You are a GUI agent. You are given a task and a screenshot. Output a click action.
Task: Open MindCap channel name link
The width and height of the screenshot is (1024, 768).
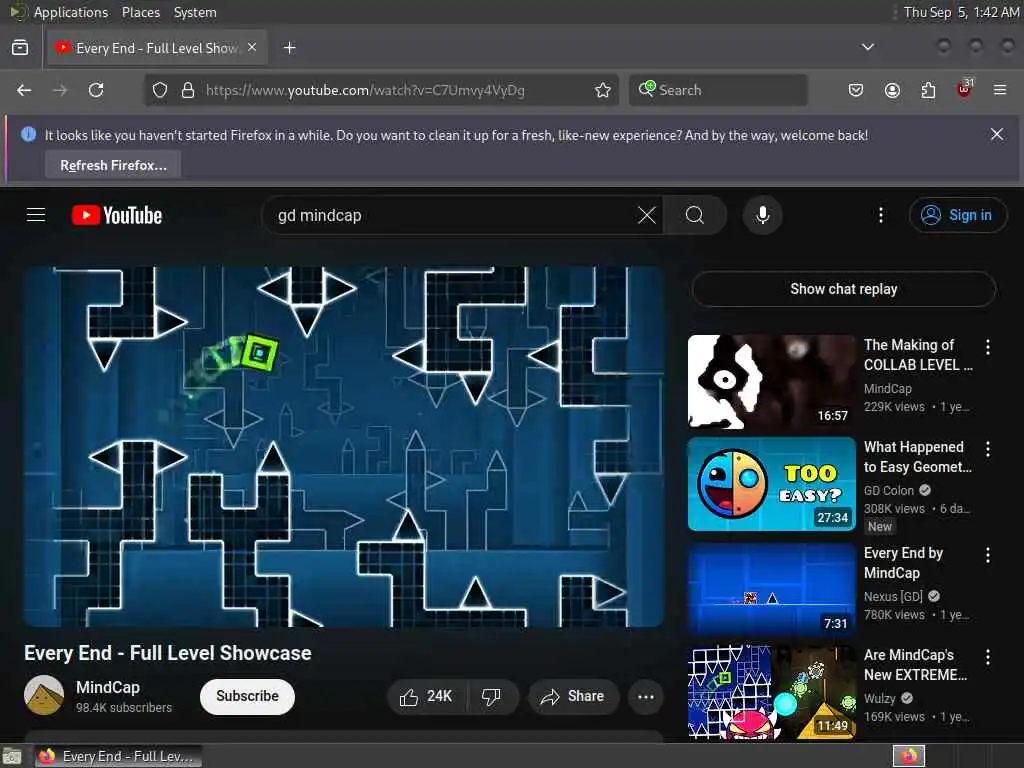tap(108, 687)
